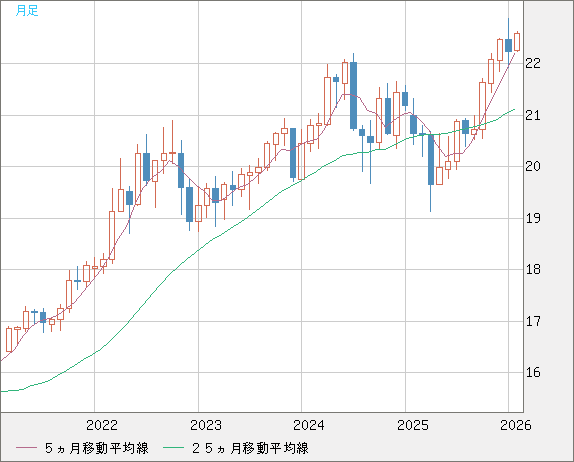574x462 pixels.
Task: Click the 月足 label at top left
Action: (27, 11)
